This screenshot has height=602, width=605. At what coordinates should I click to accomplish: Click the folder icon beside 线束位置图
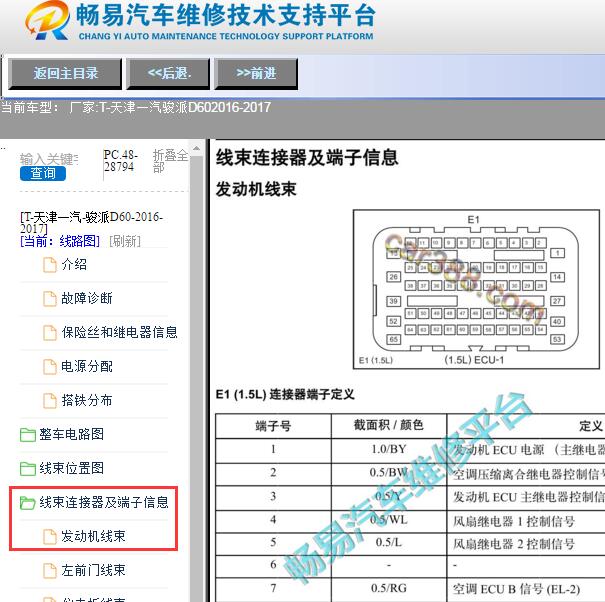point(27,468)
